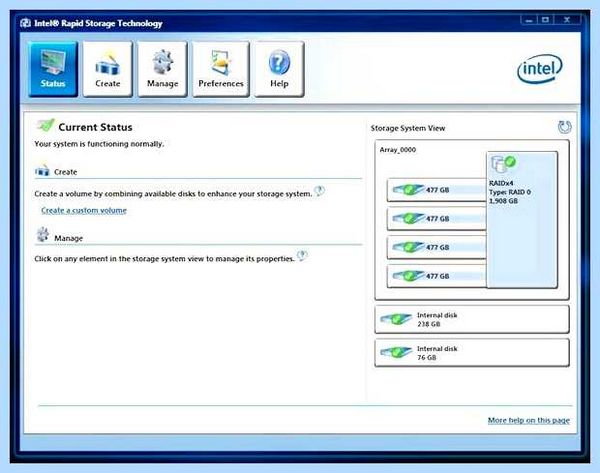Screen dimensions: 600x473
Task: Open the Status tab
Action: pos(53,69)
